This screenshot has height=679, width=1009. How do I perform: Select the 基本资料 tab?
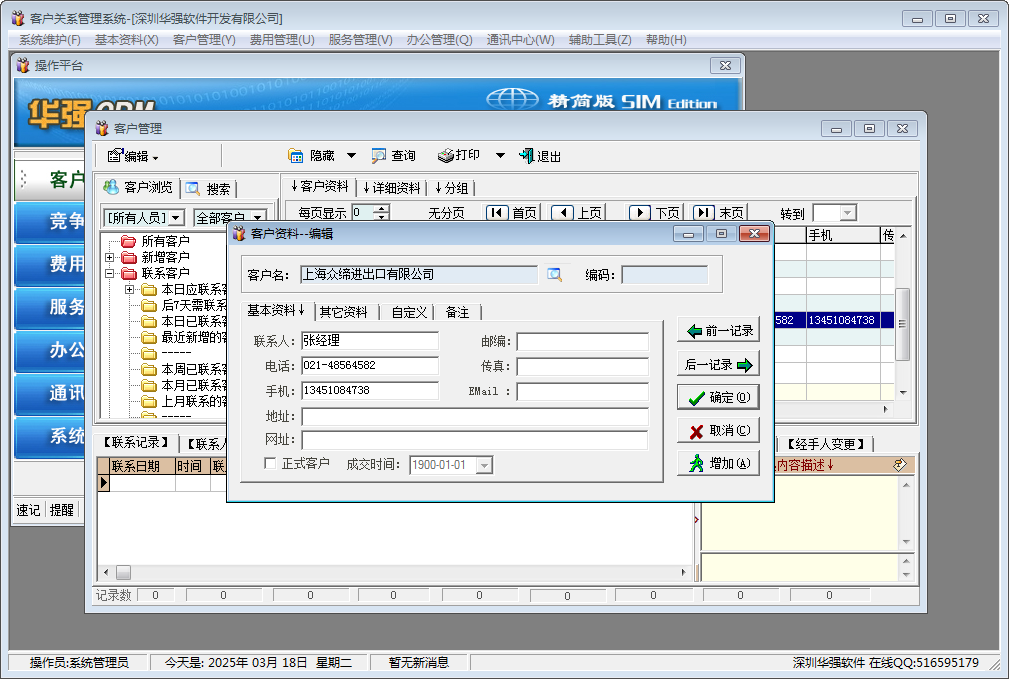tap(275, 310)
